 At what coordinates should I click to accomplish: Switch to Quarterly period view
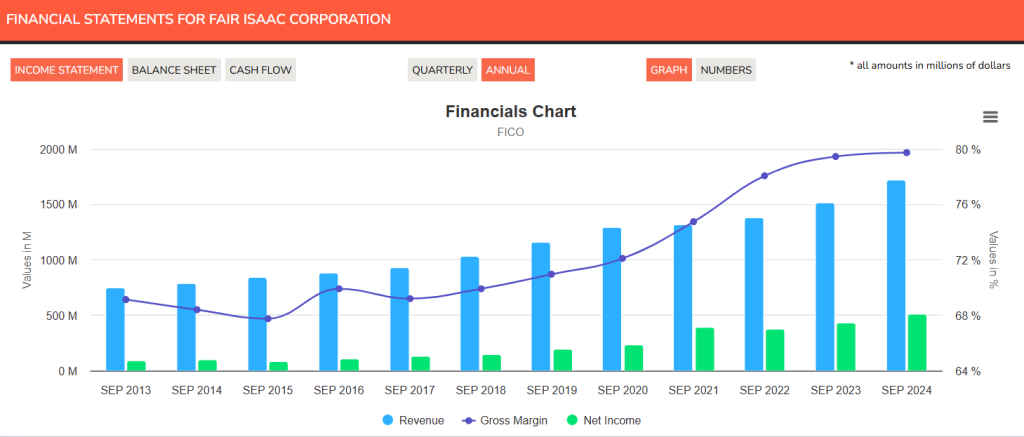pos(442,70)
